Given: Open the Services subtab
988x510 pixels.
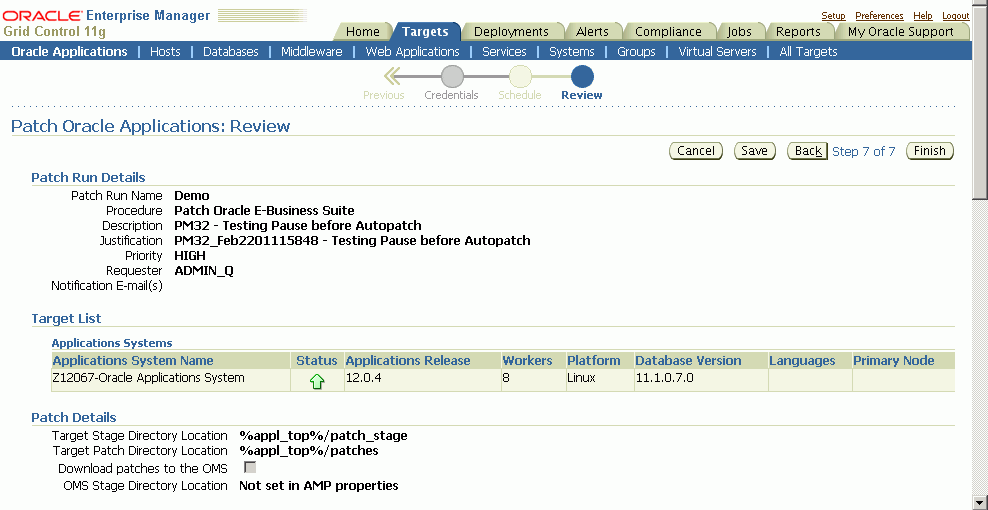Looking at the screenshot, I should 504,52.
